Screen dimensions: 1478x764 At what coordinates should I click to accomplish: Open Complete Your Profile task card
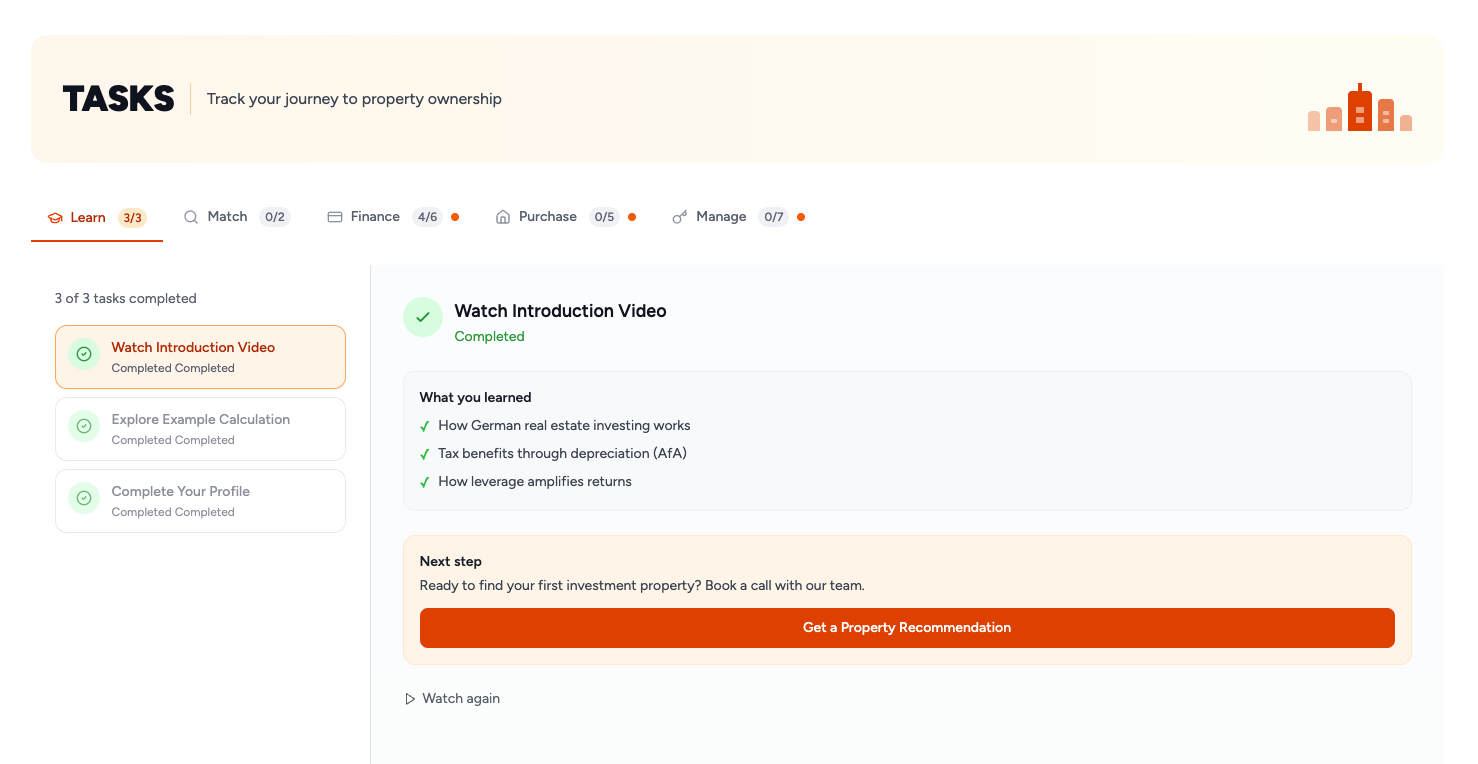(x=200, y=501)
